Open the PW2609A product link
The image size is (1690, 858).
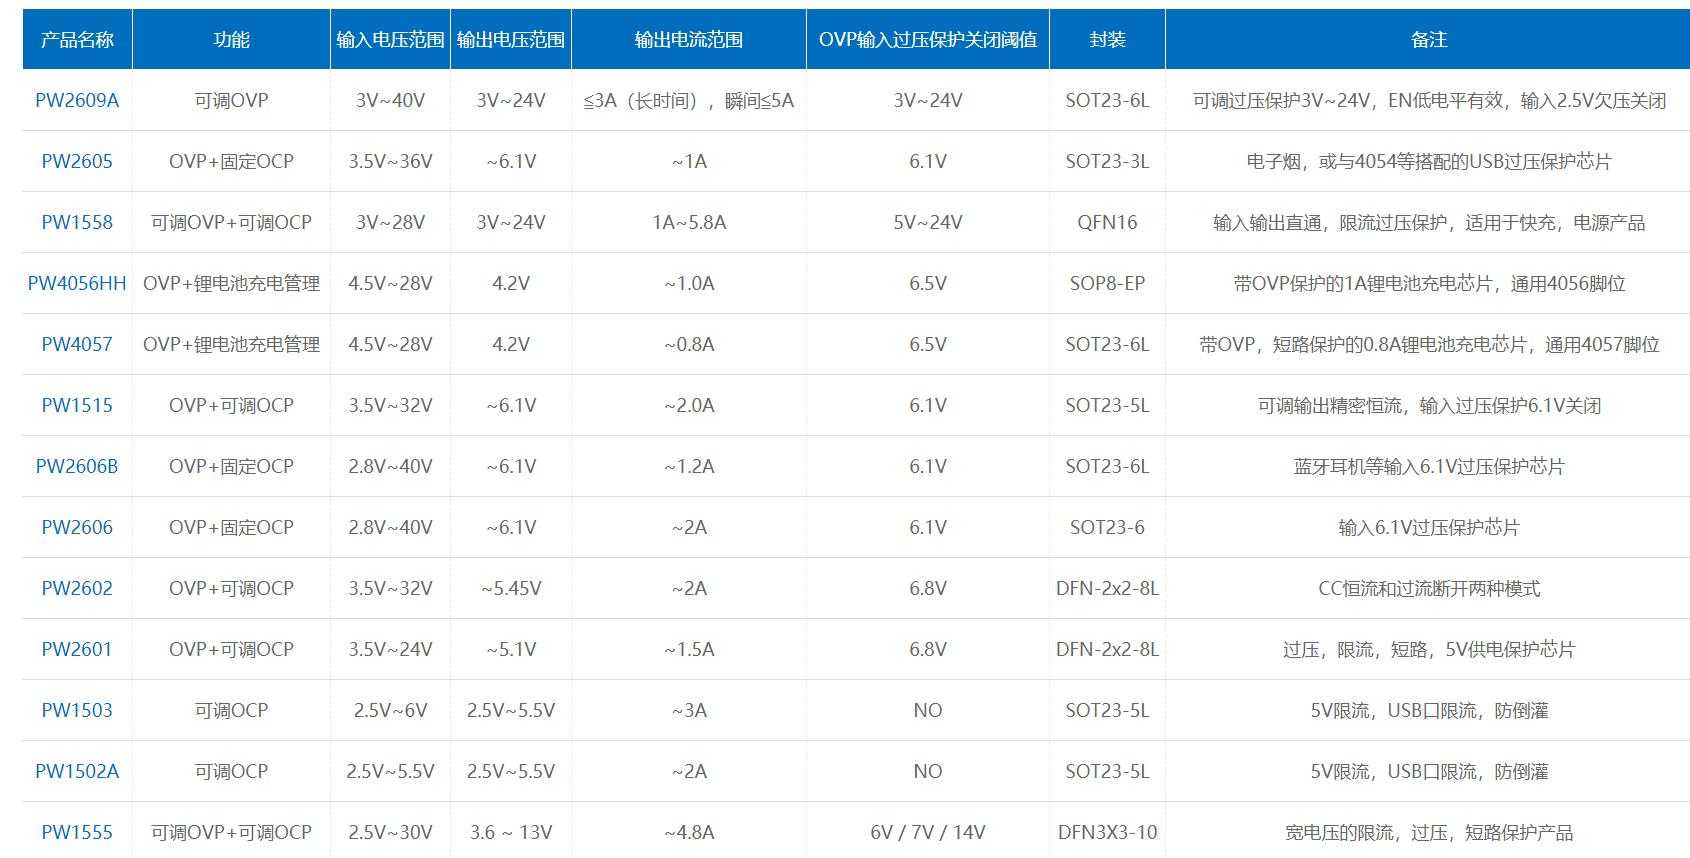[x=77, y=100]
